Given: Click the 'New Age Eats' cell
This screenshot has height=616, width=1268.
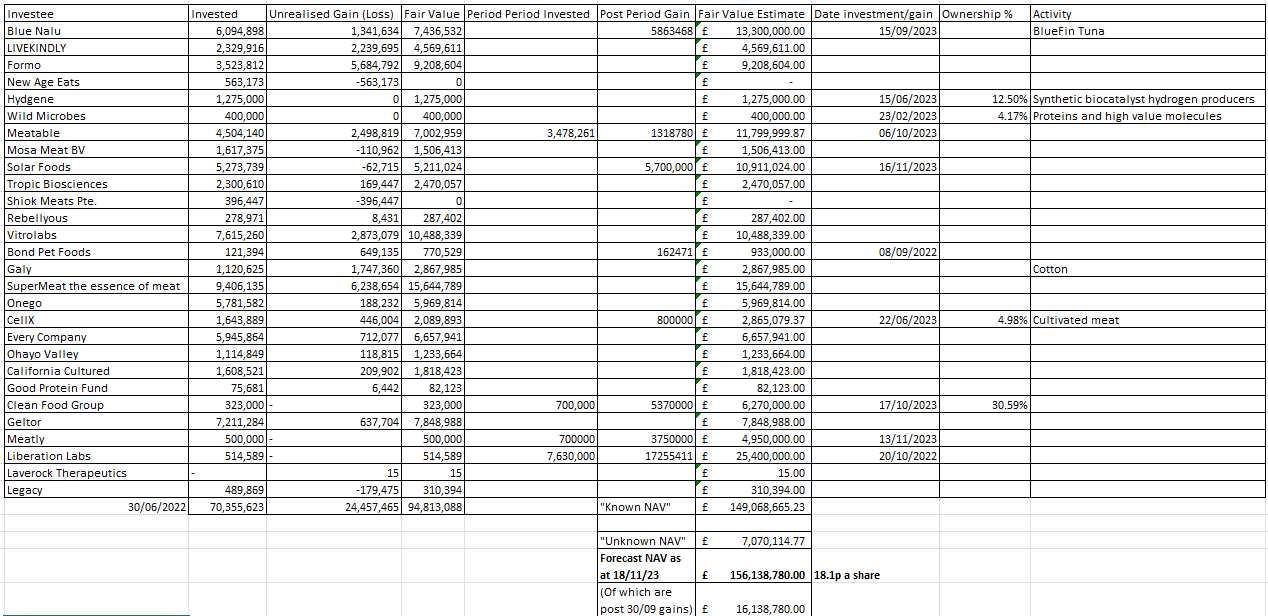Looking at the screenshot, I should (x=96, y=82).
